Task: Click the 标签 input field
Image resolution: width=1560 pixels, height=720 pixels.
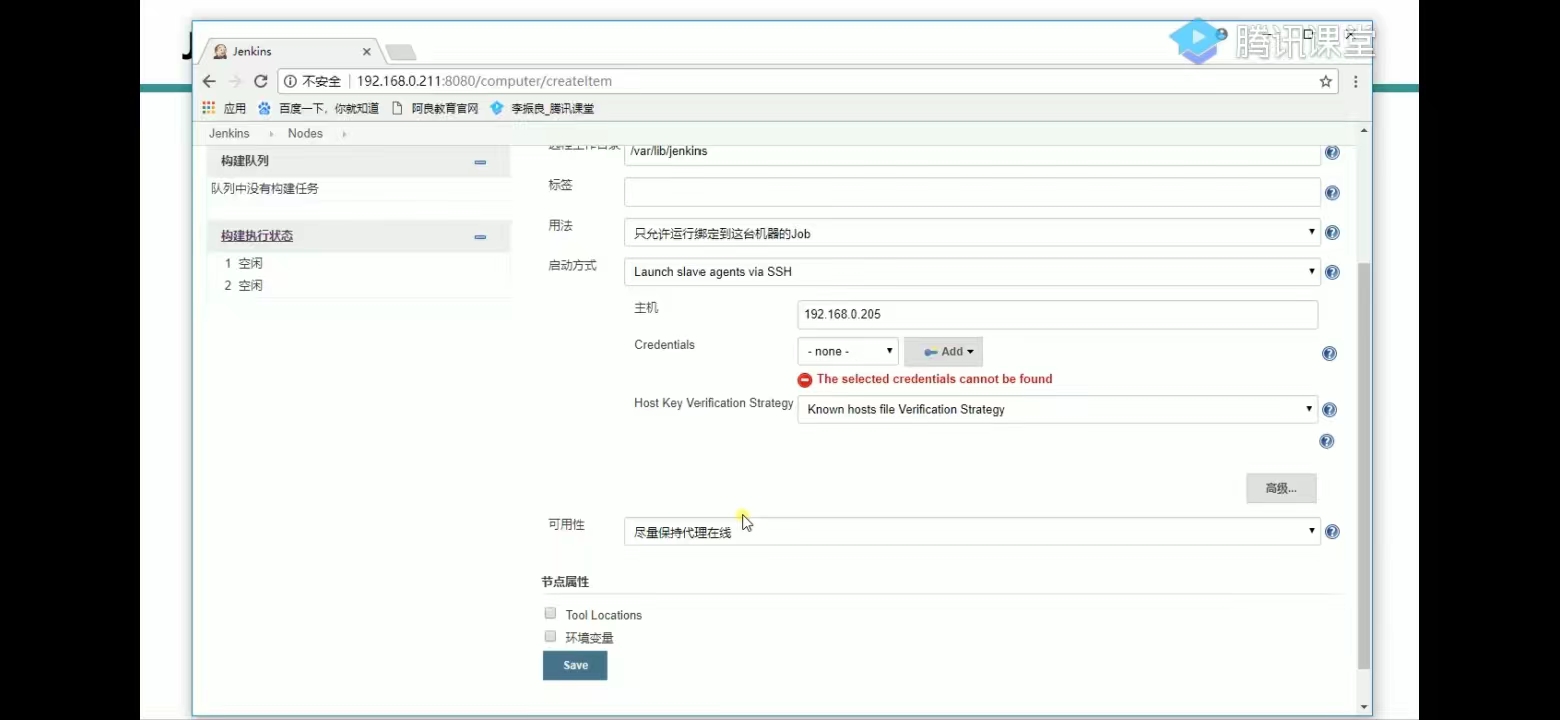Action: coord(972,192)
